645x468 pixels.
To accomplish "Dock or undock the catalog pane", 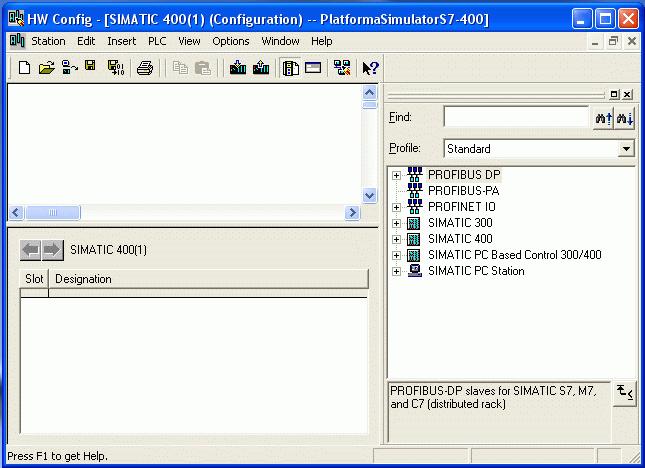I will [614, 94].
